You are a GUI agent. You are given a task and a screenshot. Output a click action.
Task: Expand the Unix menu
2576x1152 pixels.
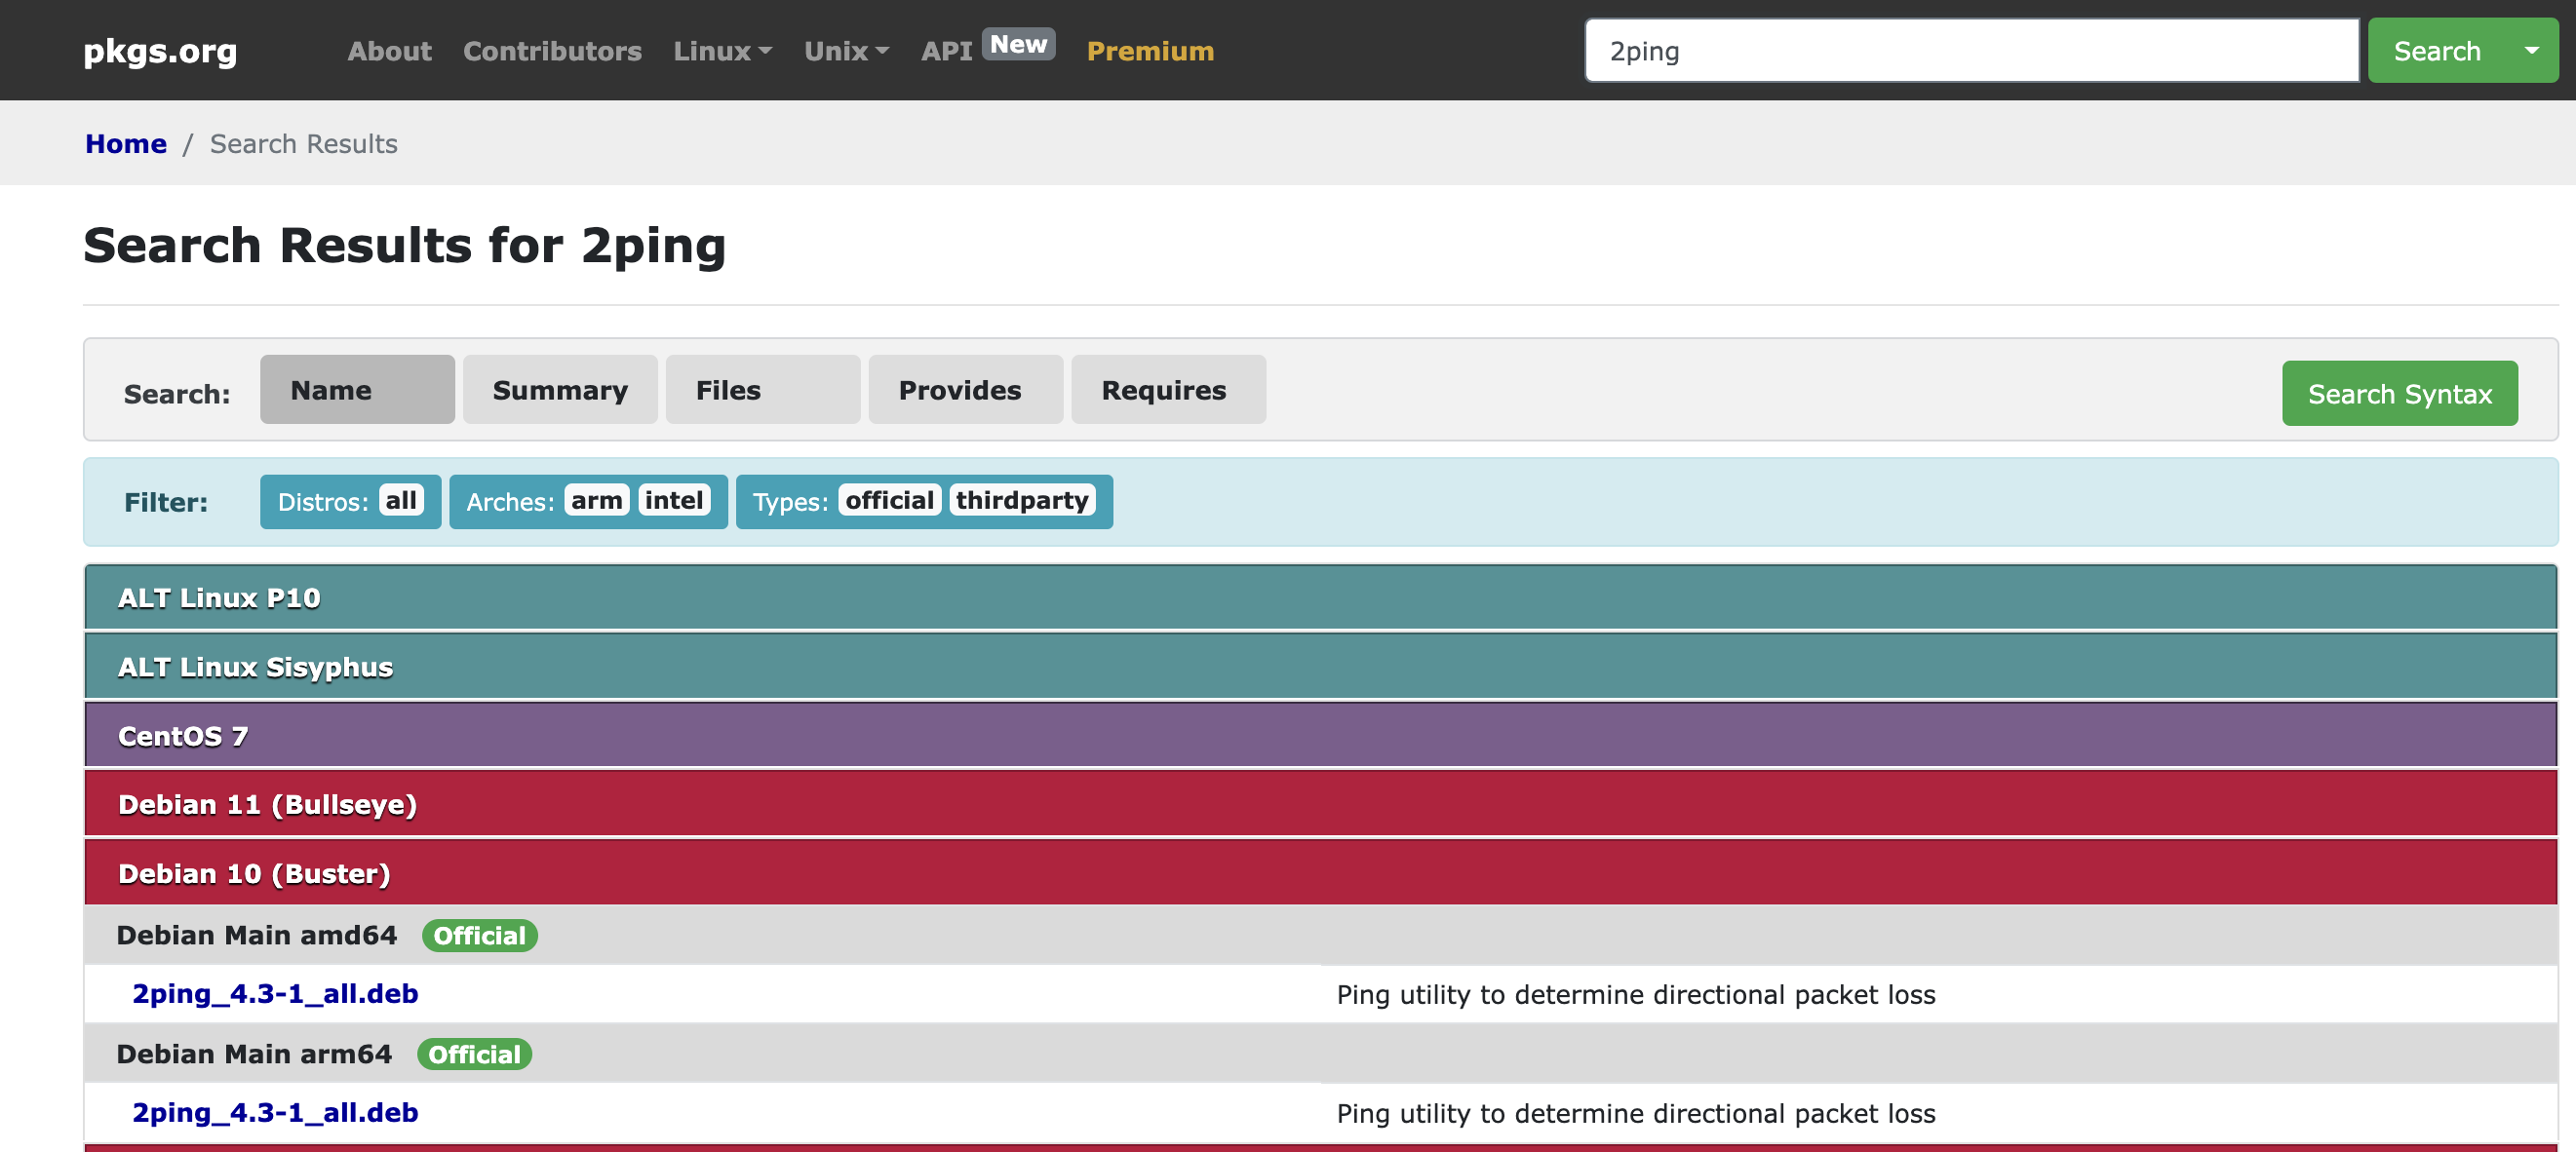click(845, 51)
